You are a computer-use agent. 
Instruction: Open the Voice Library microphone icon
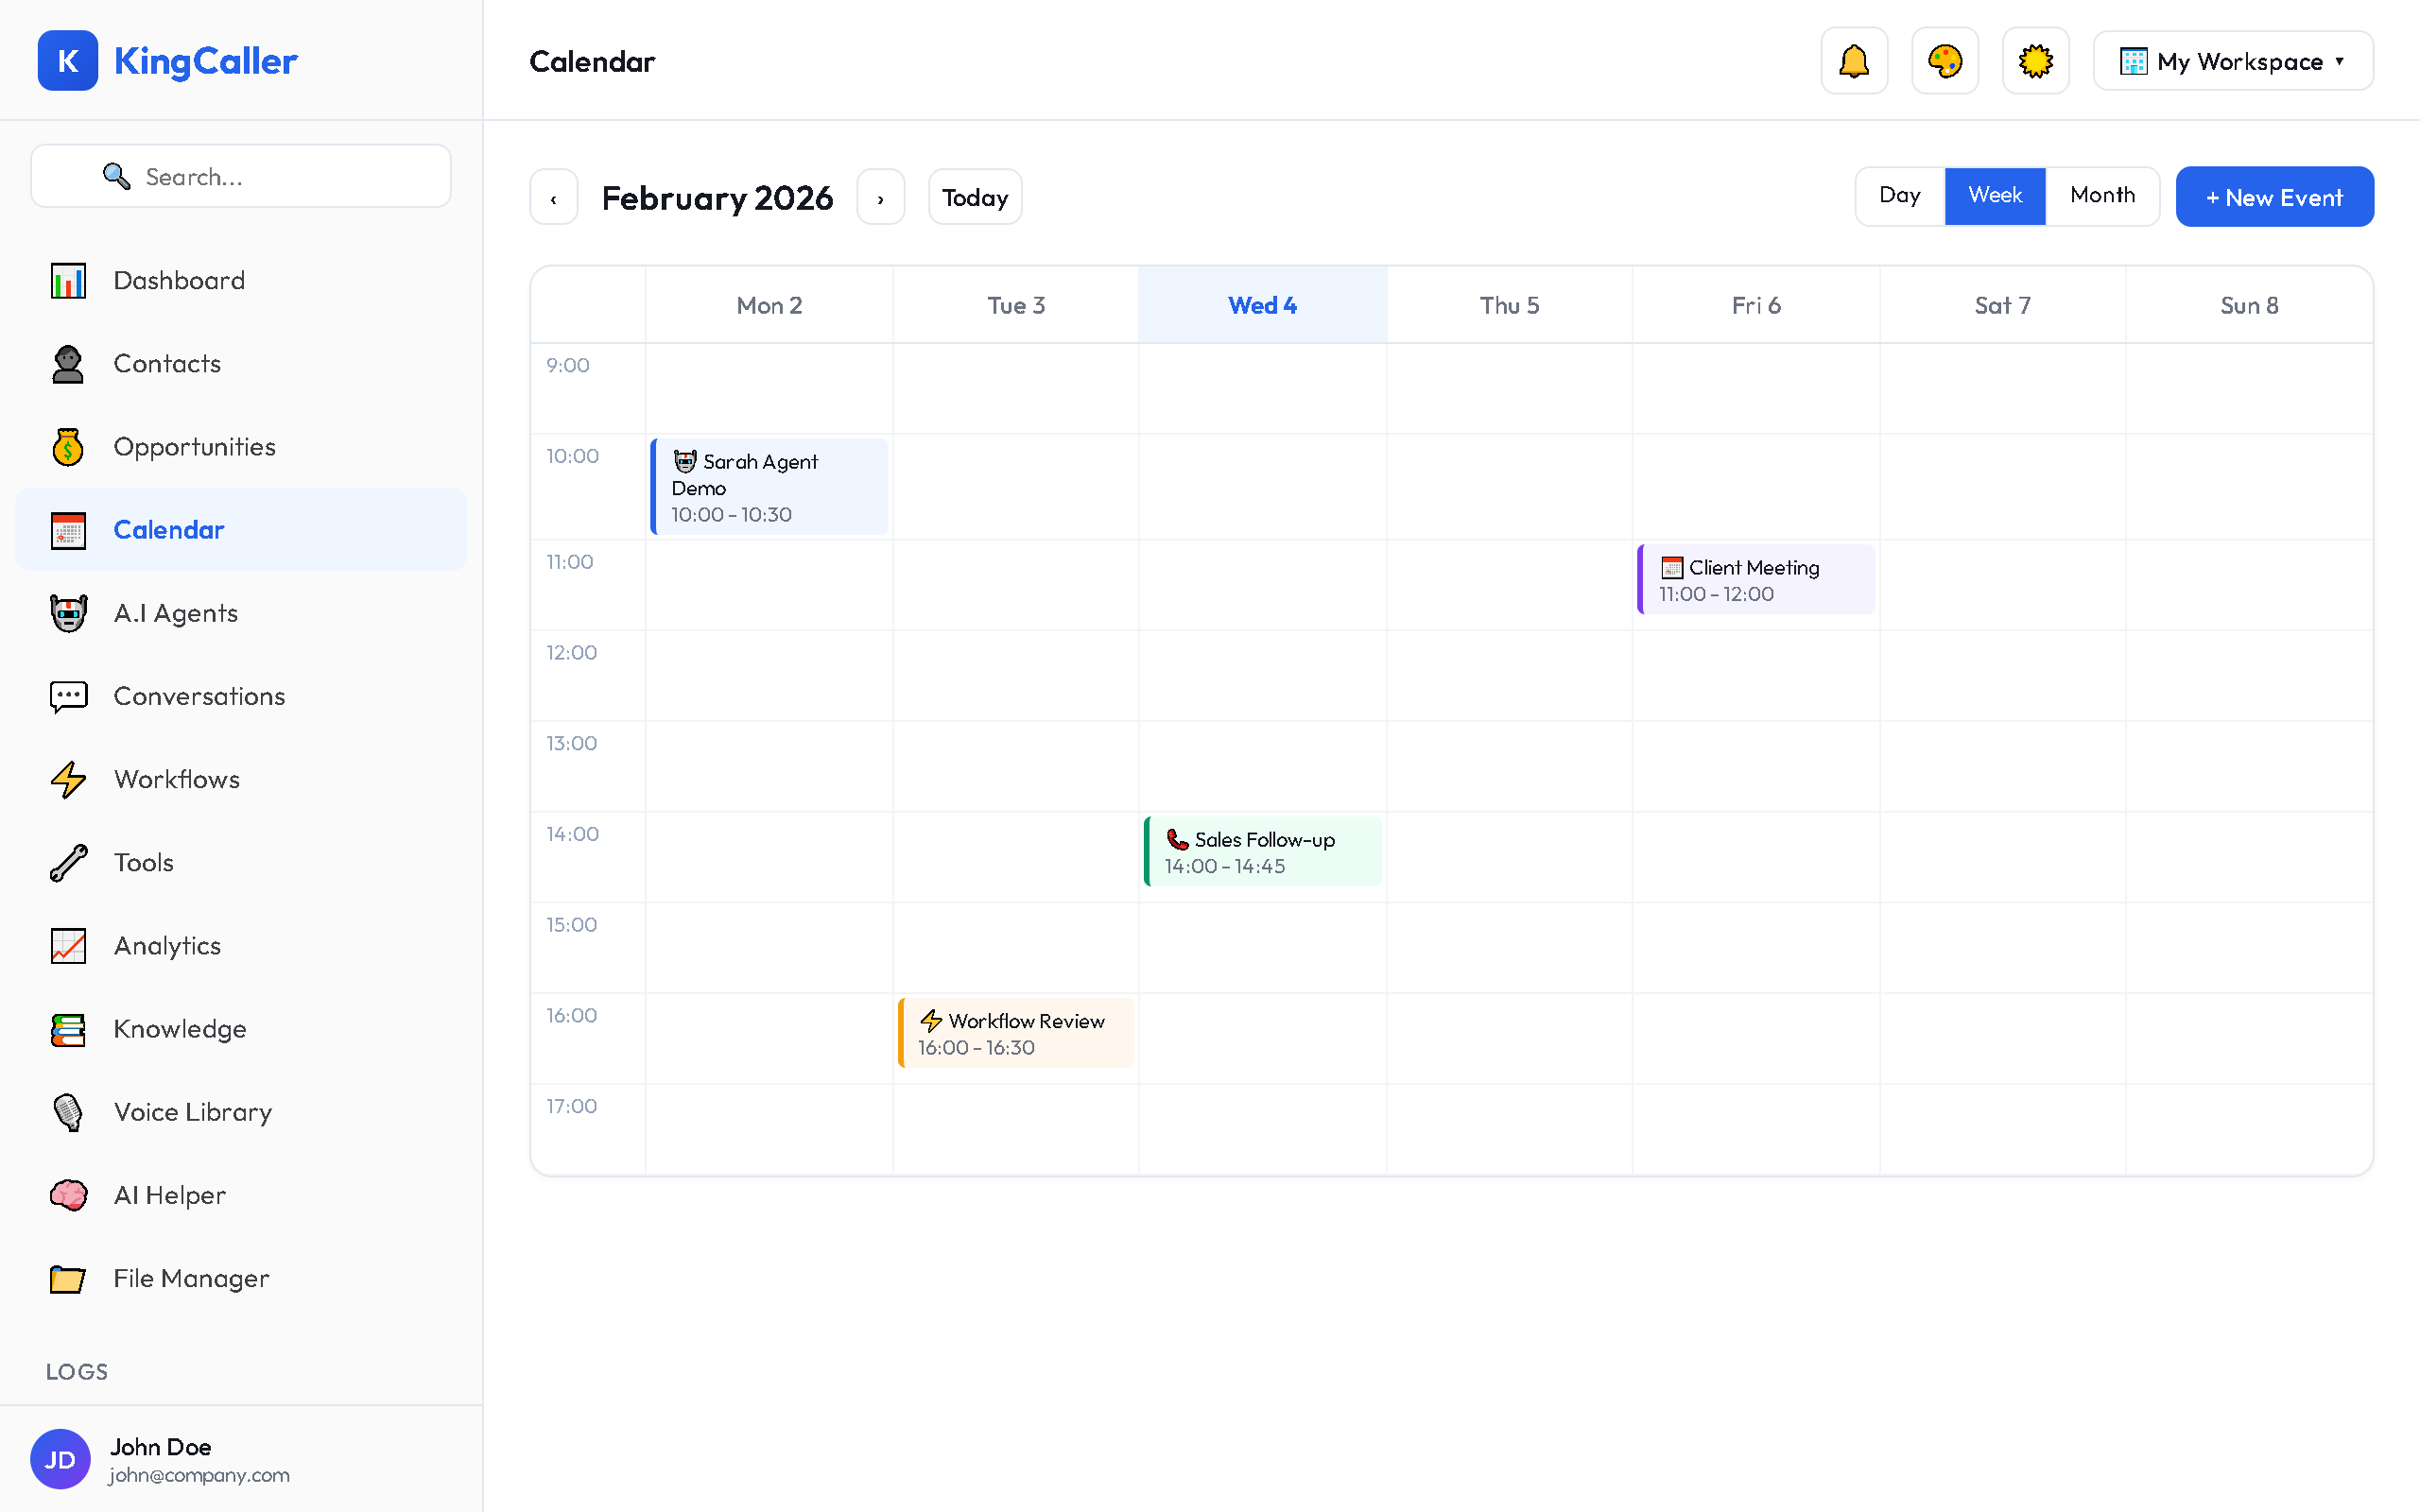click(67, 1111)
